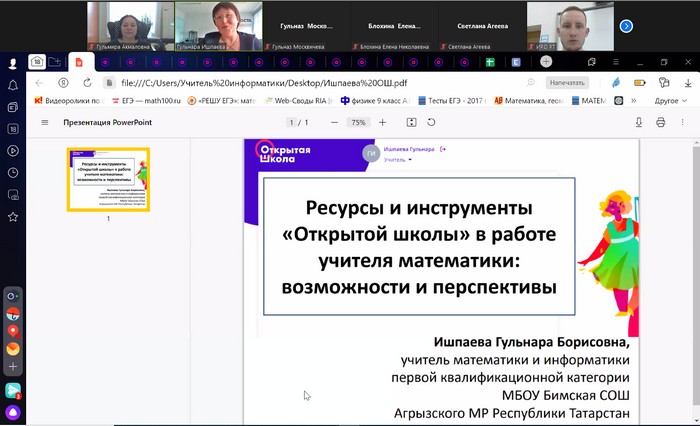Open the Тесты ЕГЭ - 2017 bookmark
The height and width of the screenshot is (426, 700).
pos(452,100)
